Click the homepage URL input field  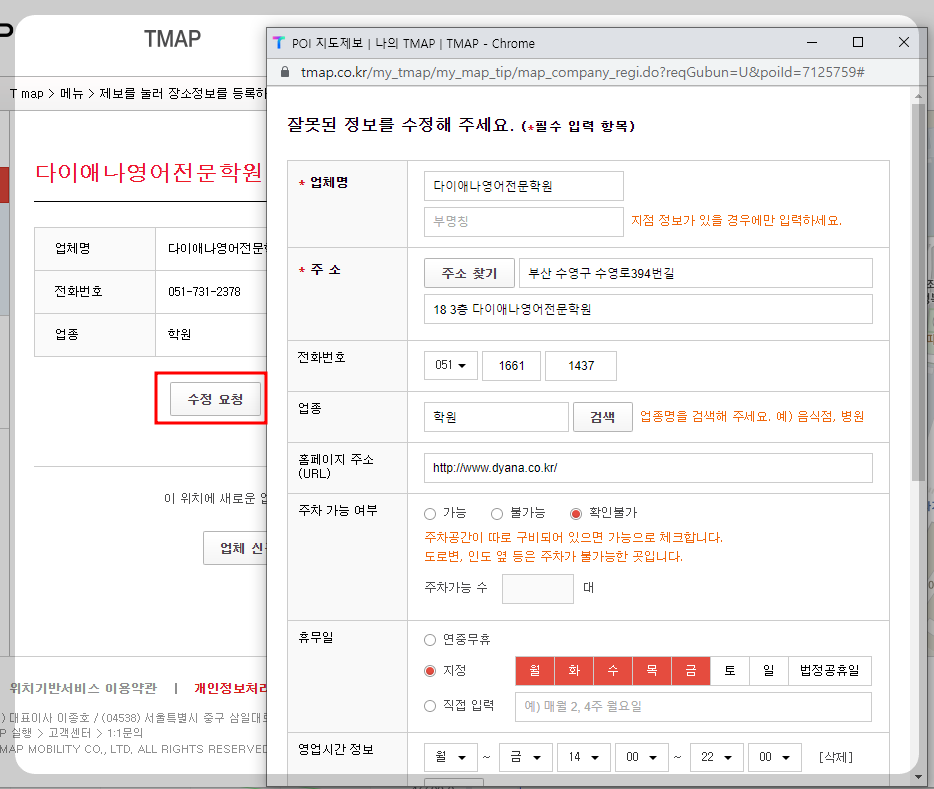(x=648, y=468)
